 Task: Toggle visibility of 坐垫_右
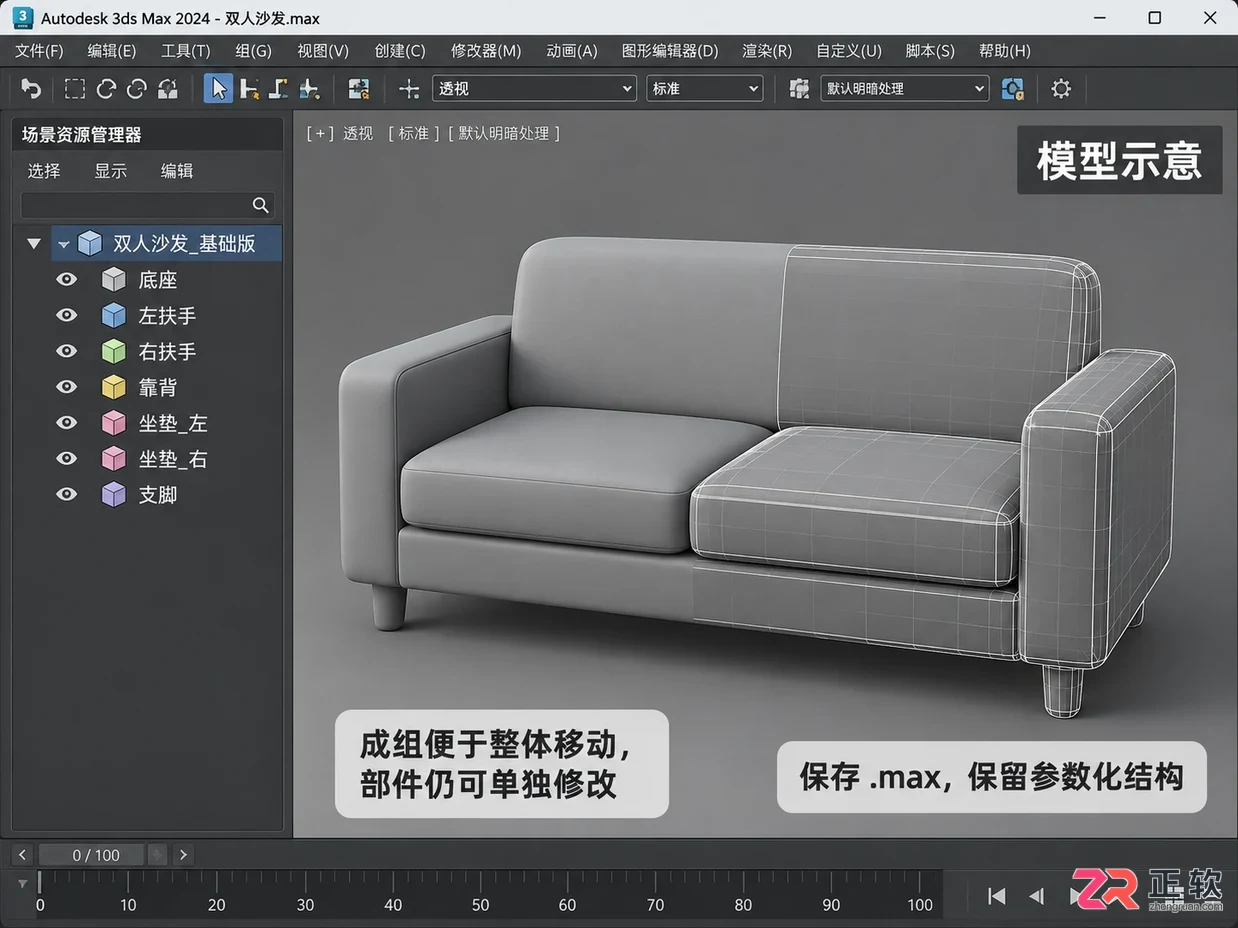coord(67,458)
